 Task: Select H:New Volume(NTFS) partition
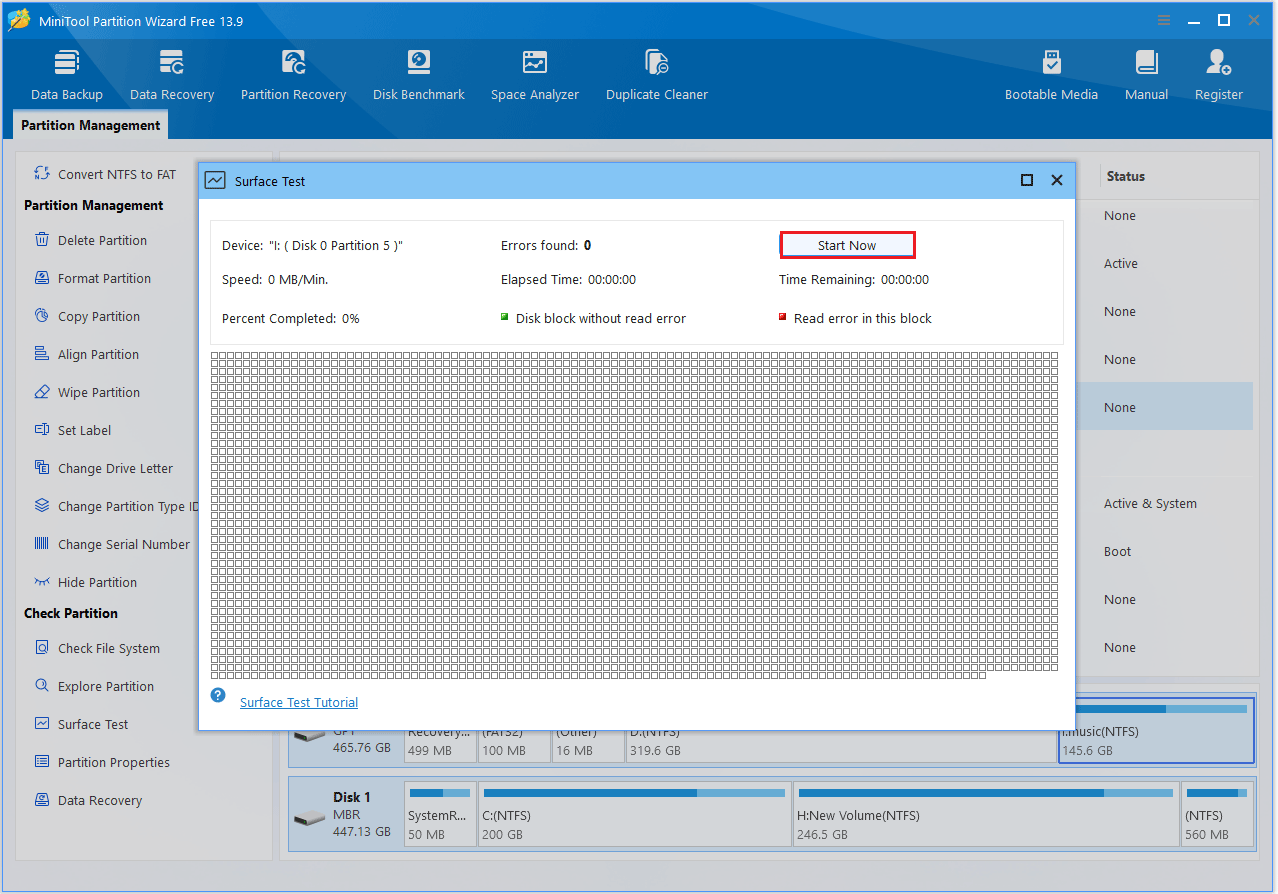tap(986, 815)
